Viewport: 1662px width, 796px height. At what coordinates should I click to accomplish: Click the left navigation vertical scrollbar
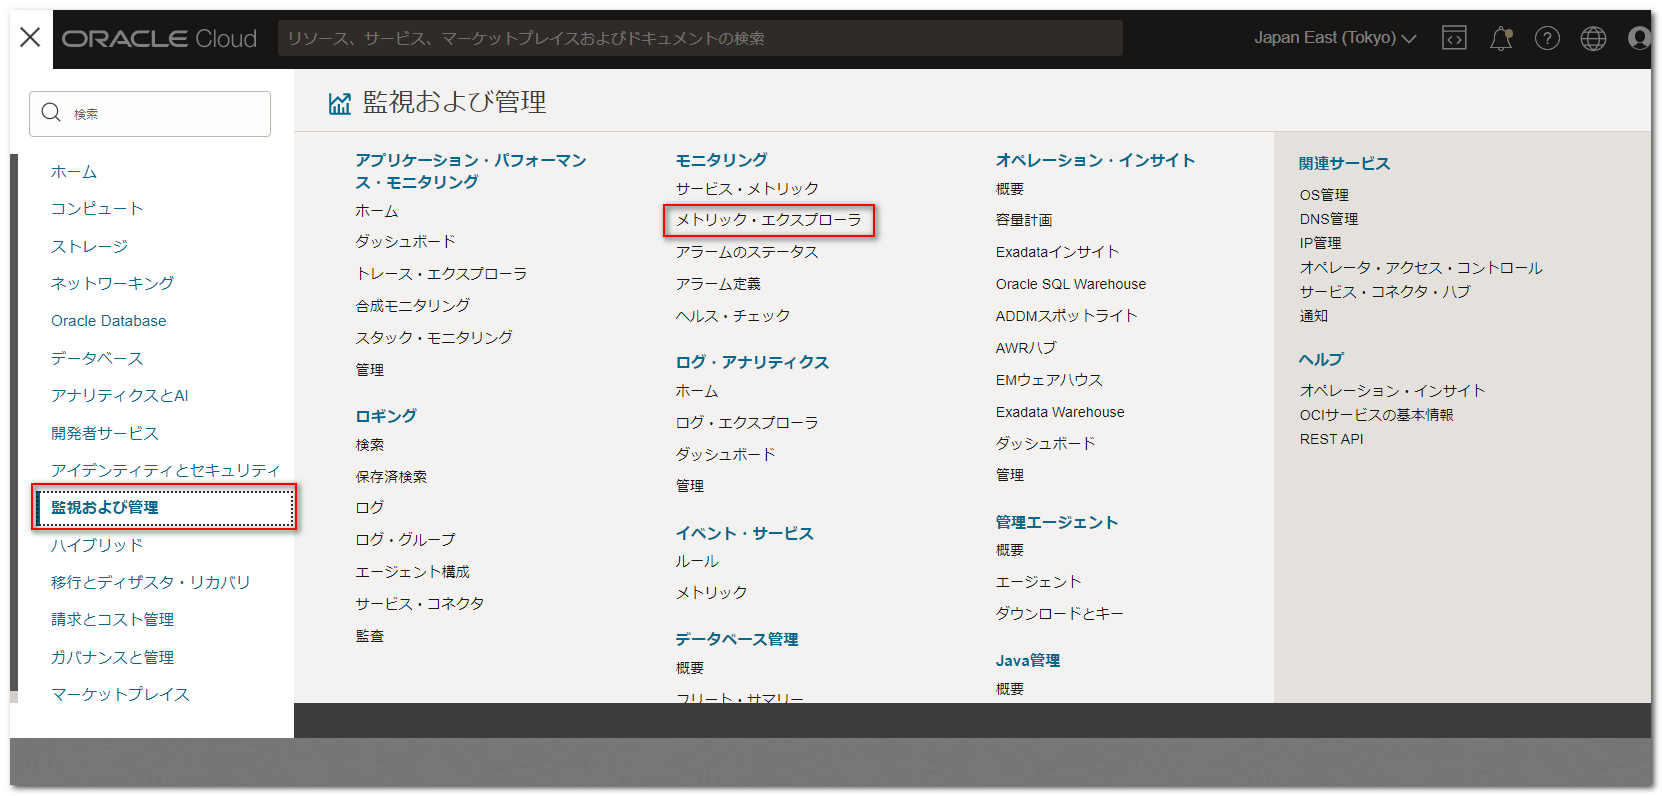(14, 422)
